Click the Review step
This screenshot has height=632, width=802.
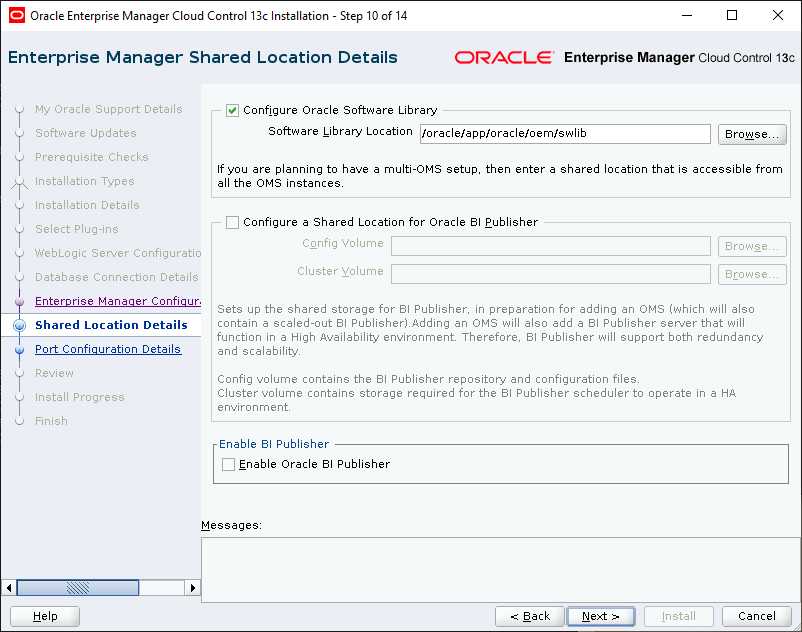(x=54, y=373)
